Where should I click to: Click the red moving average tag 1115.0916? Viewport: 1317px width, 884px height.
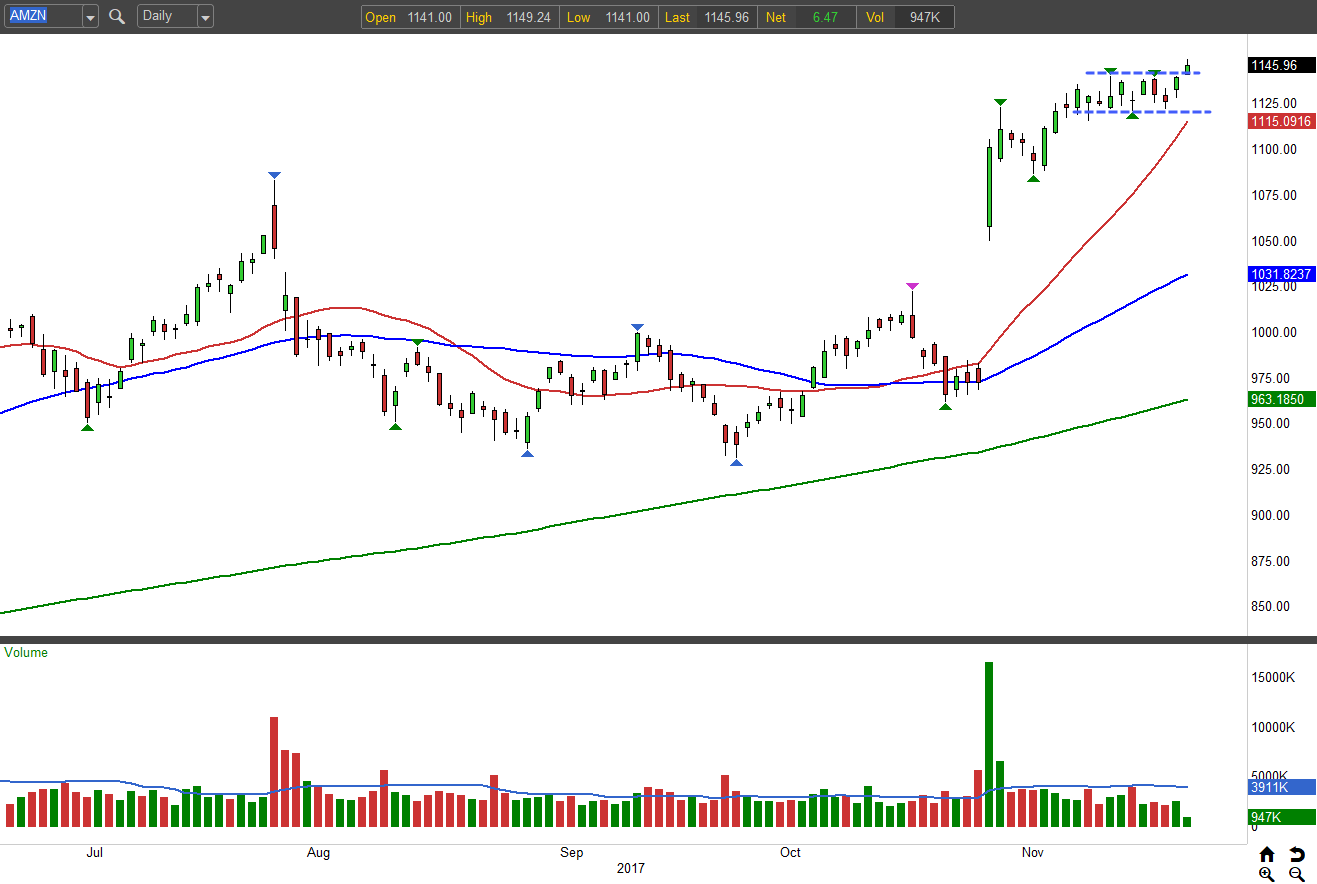click(x=1280, y=121)
